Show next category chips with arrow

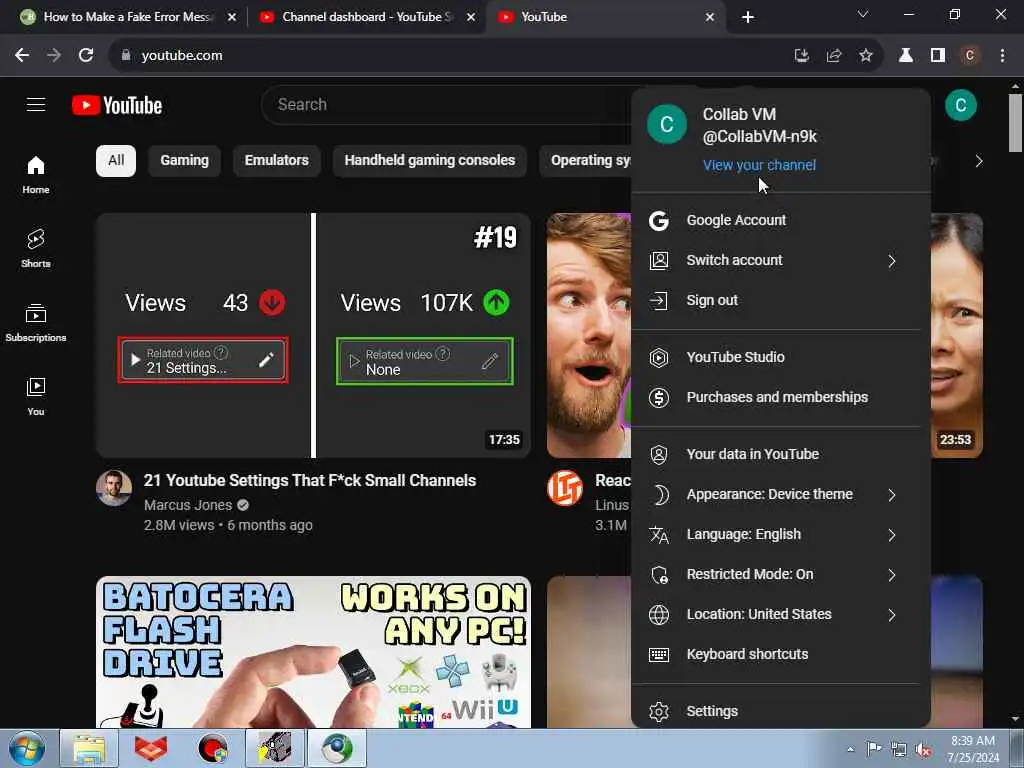pos(978,161)
